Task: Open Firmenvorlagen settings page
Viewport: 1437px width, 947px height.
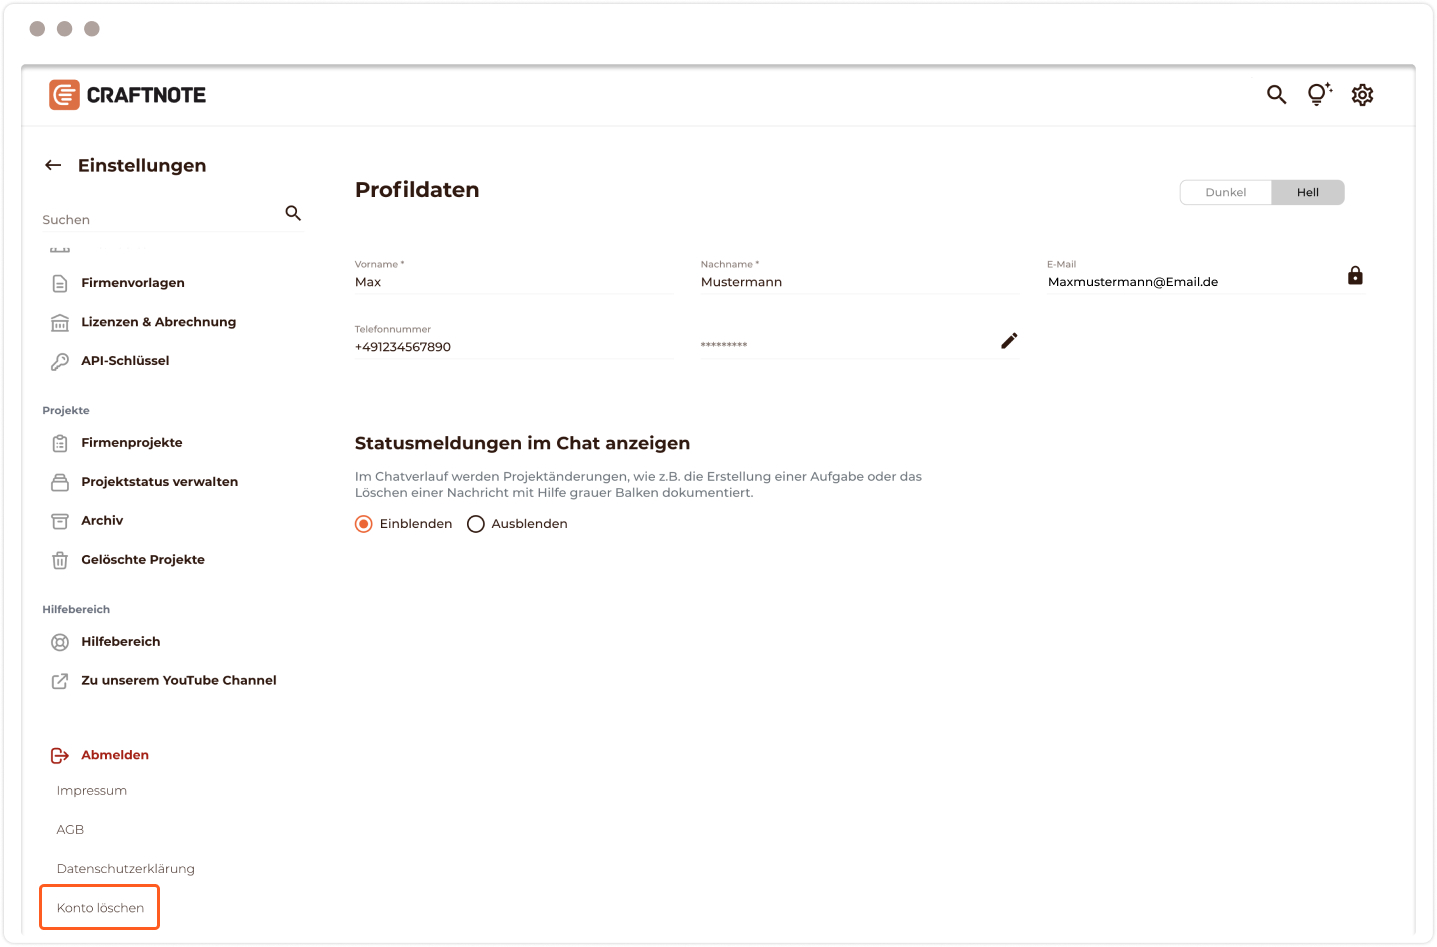Action: click(x=133, y=283)
